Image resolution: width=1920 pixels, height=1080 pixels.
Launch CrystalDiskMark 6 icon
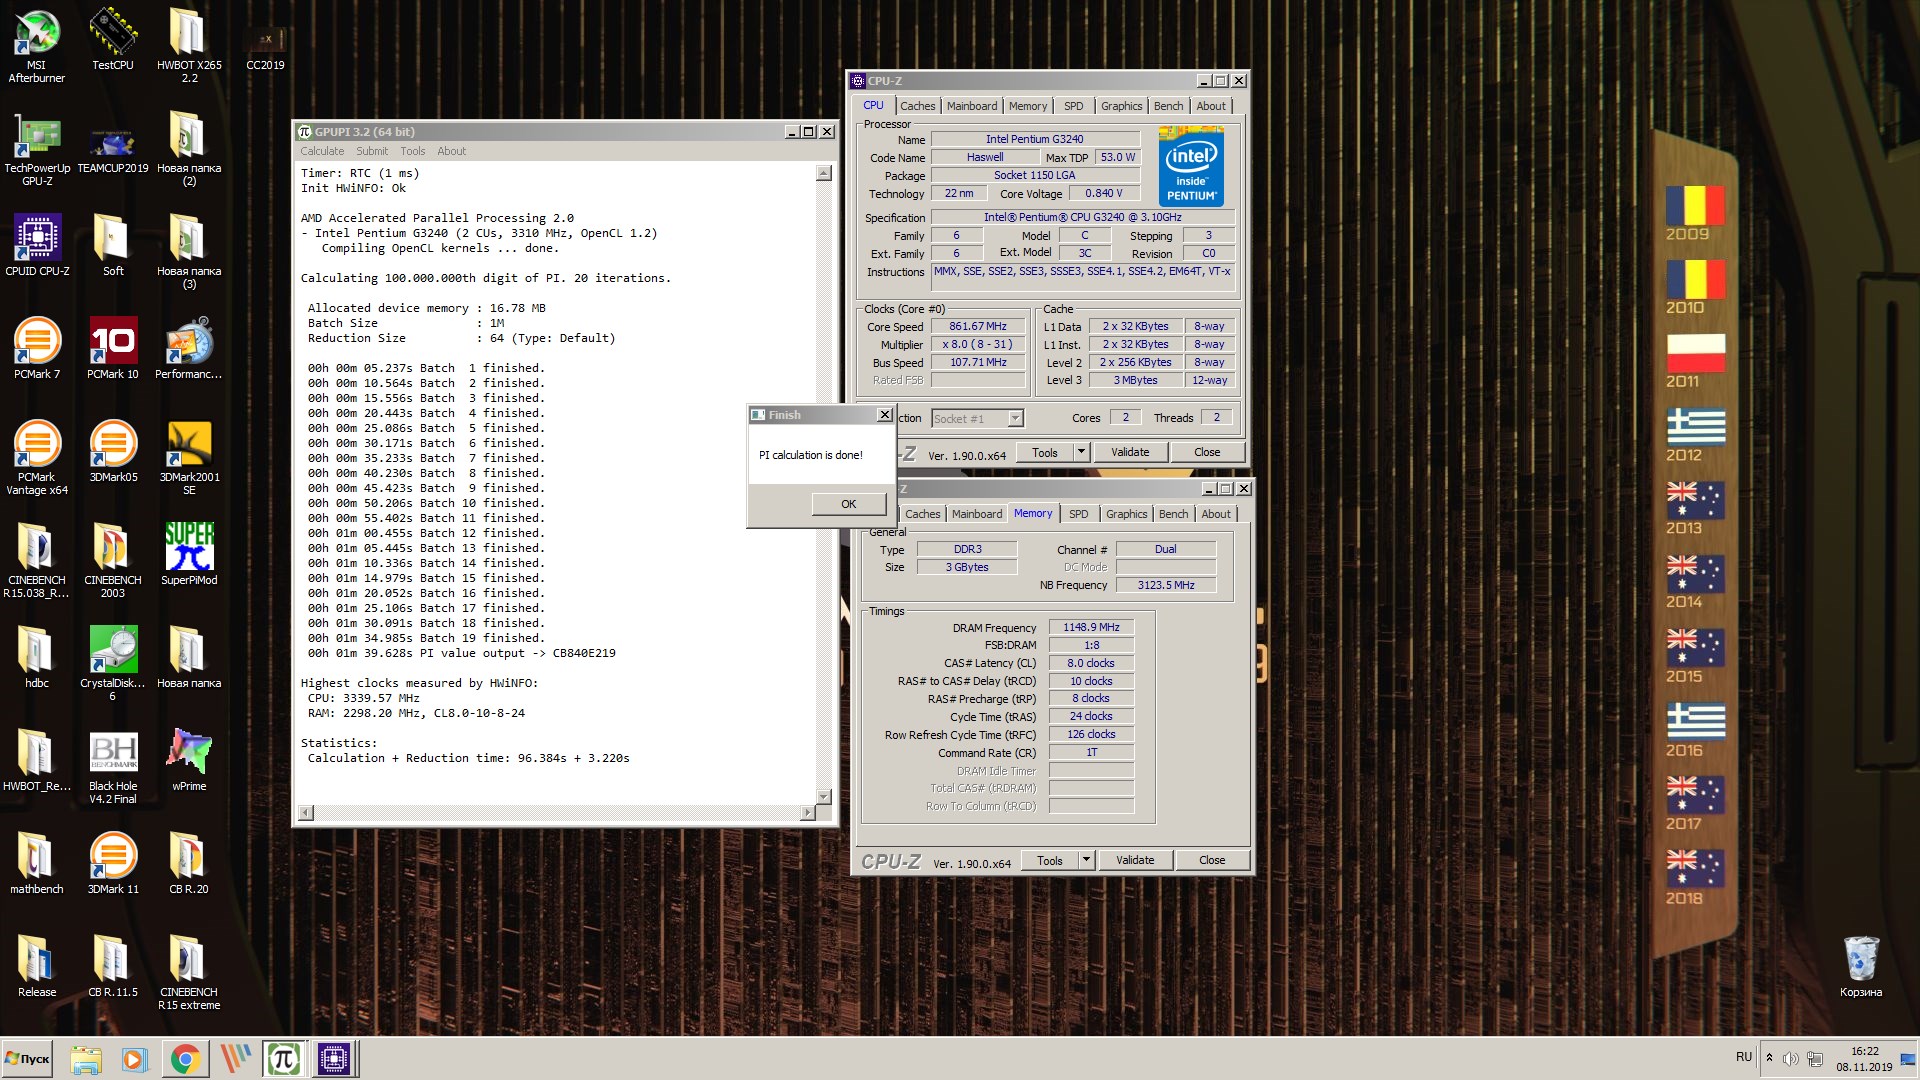113,663
